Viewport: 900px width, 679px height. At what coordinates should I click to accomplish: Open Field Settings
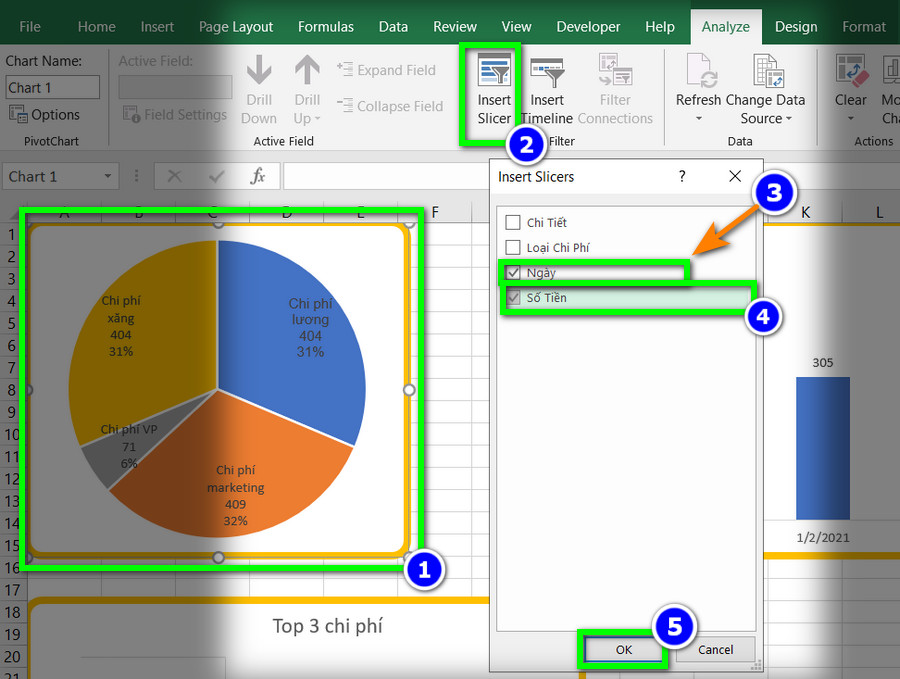coord(174,114)
